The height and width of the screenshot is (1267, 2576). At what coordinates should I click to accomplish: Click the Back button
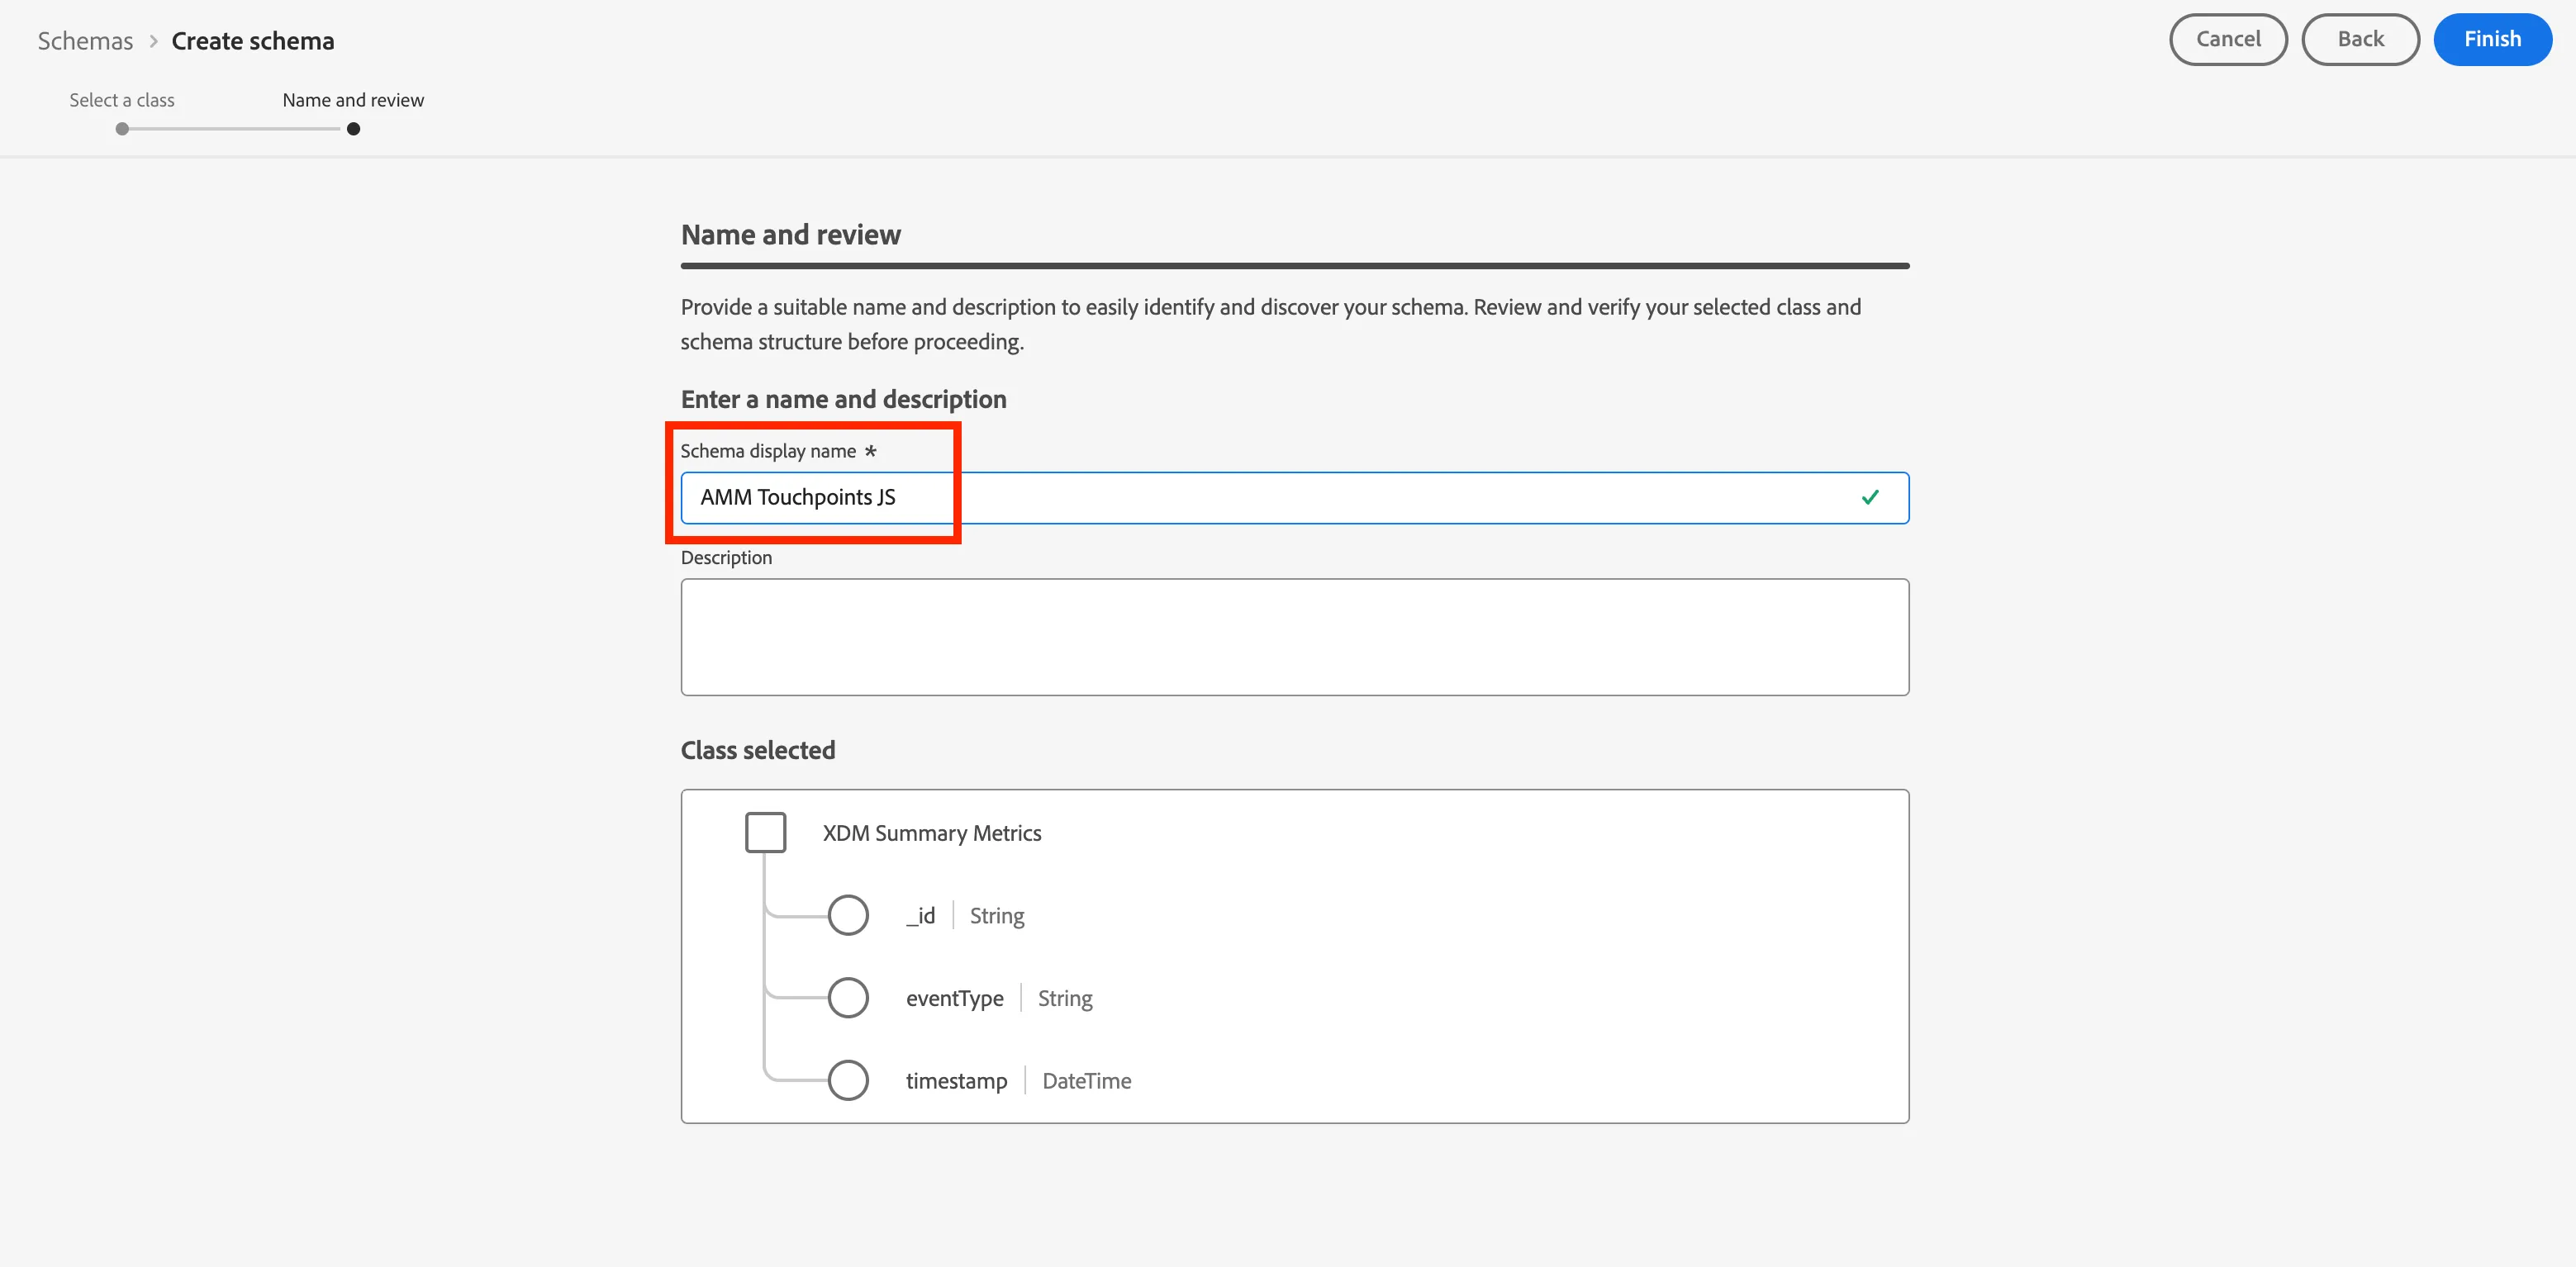2360,40
